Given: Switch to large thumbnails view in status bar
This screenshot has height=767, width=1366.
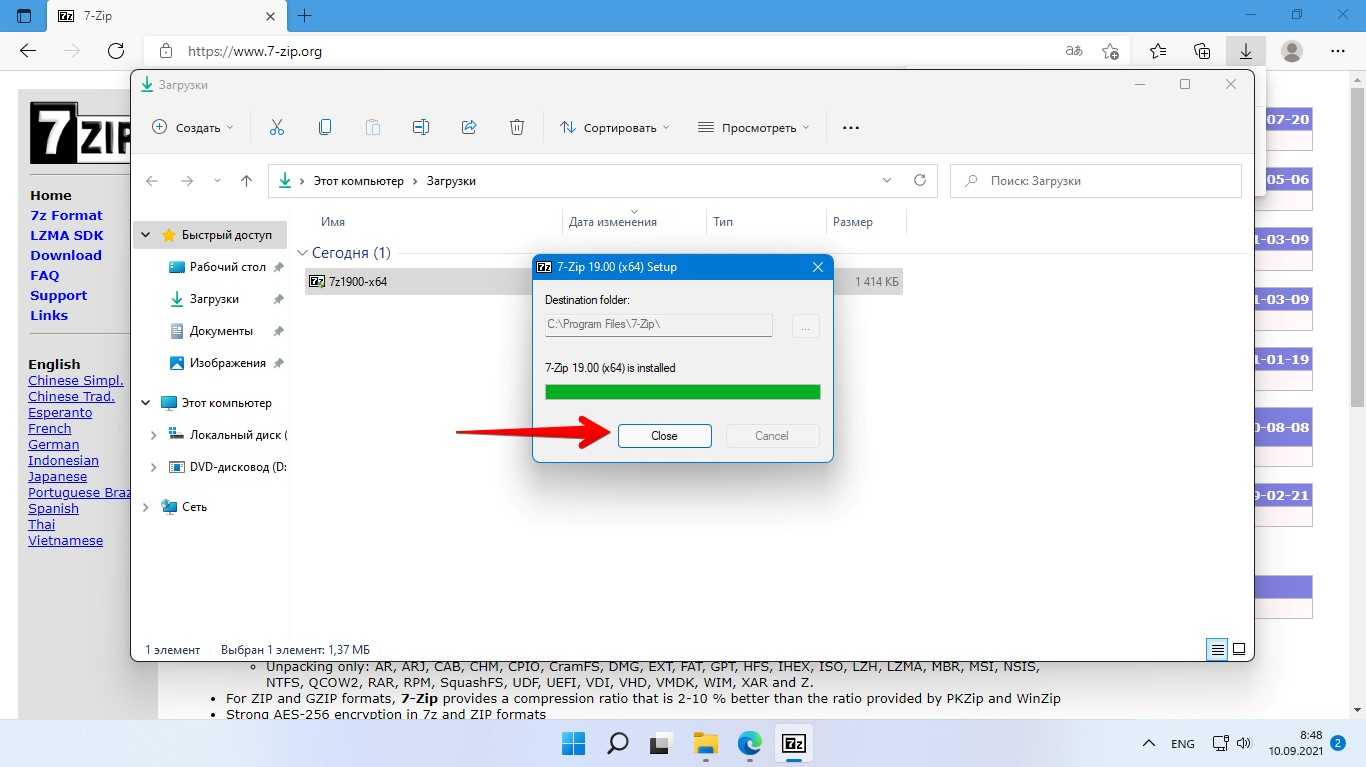Looking at the screenshot, I should click(x=1239, y=649).
